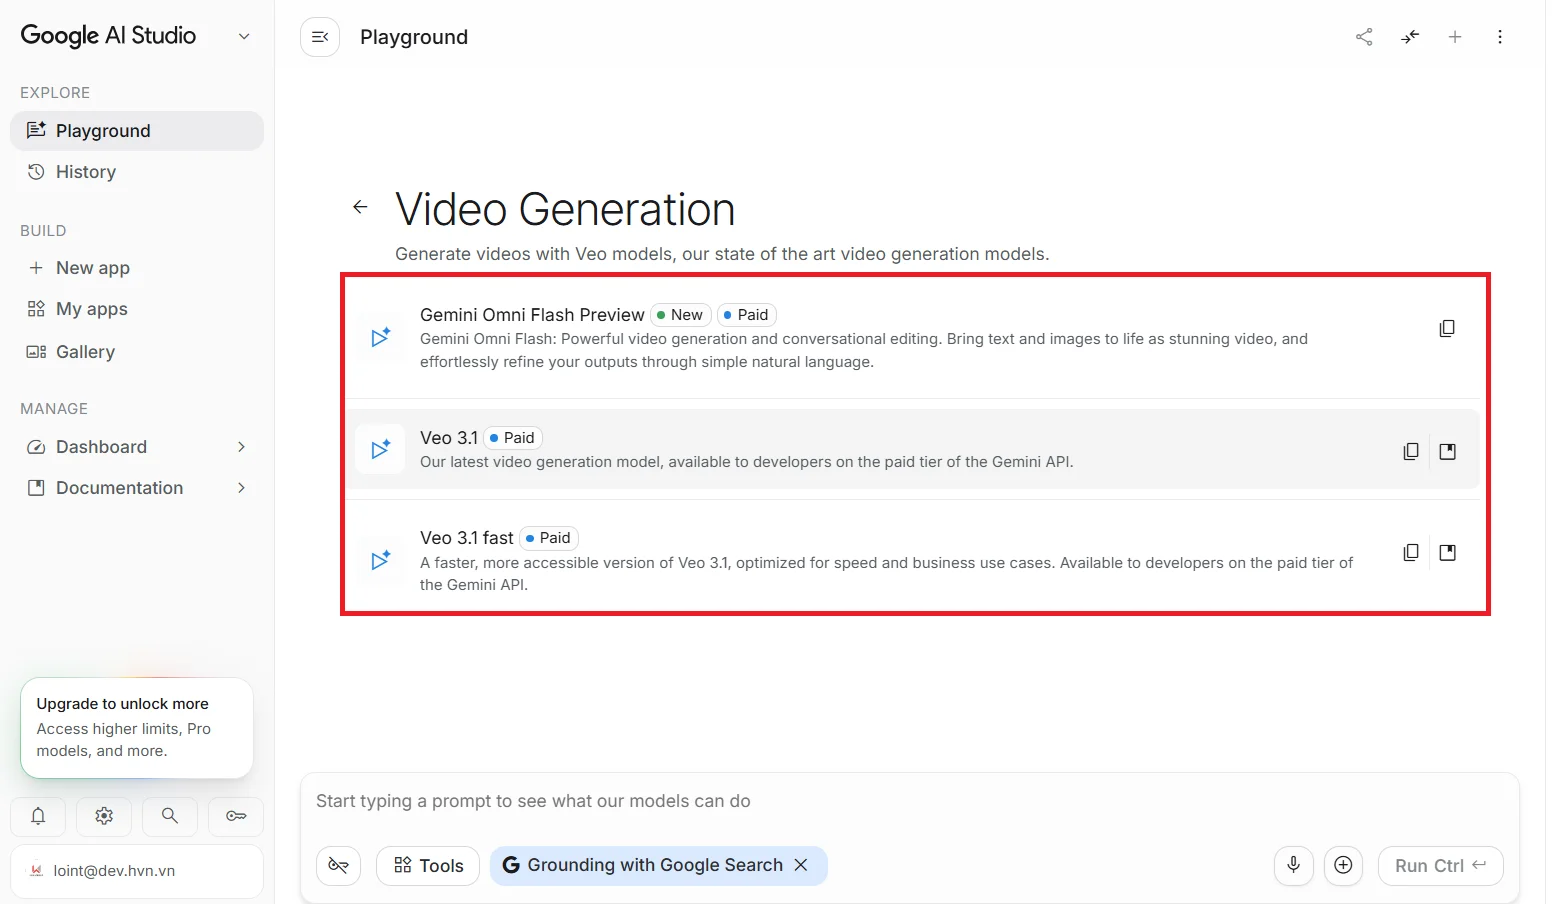The width and height of the screenshot is (1553, 904).
Task: Open the Gallery from the sidebar
Action: pos(137,352)
